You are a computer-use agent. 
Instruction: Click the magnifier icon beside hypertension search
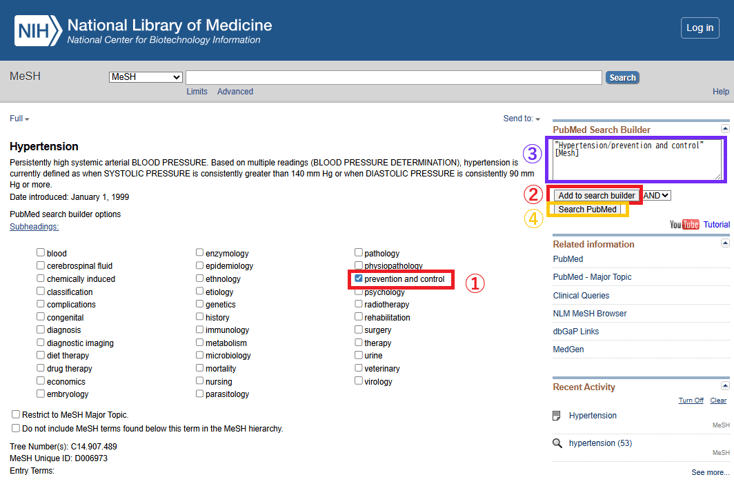coord(557,443)
